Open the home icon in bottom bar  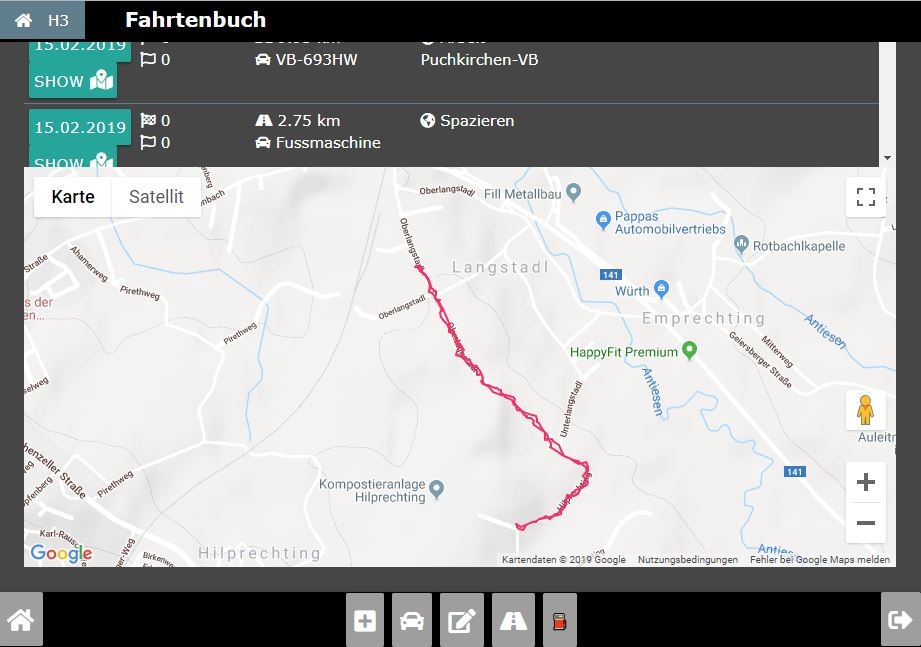tap(21, 619)
